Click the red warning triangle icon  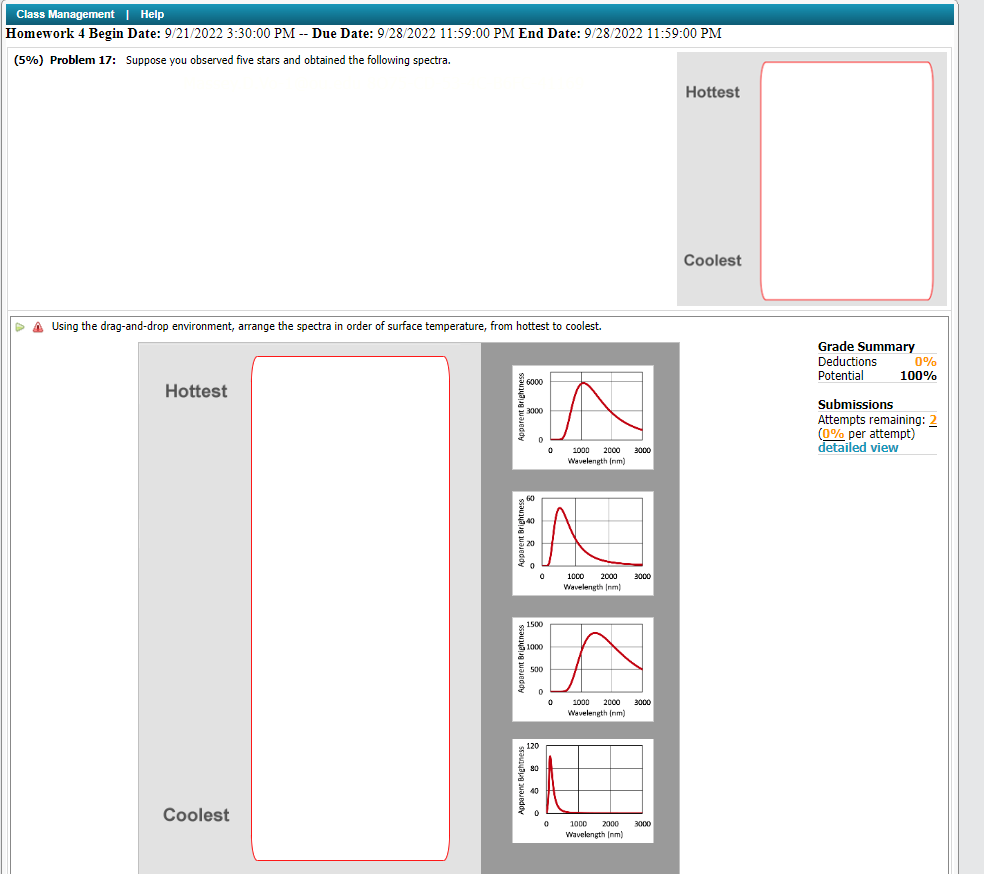(38, 326)
